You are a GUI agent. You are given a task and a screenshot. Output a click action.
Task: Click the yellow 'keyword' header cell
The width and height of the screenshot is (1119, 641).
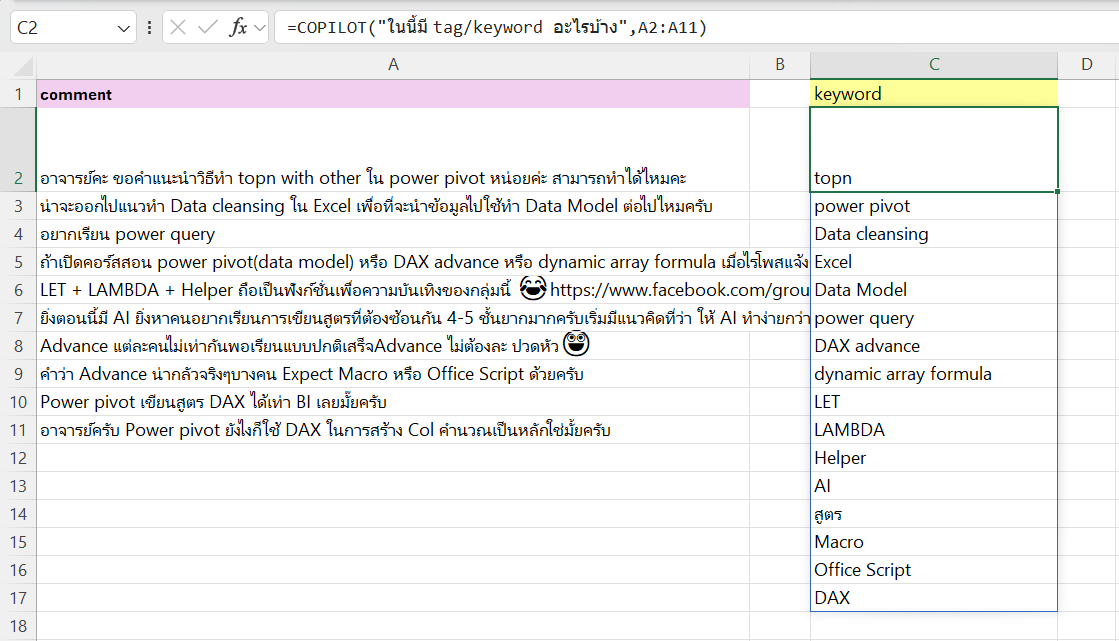933,94
